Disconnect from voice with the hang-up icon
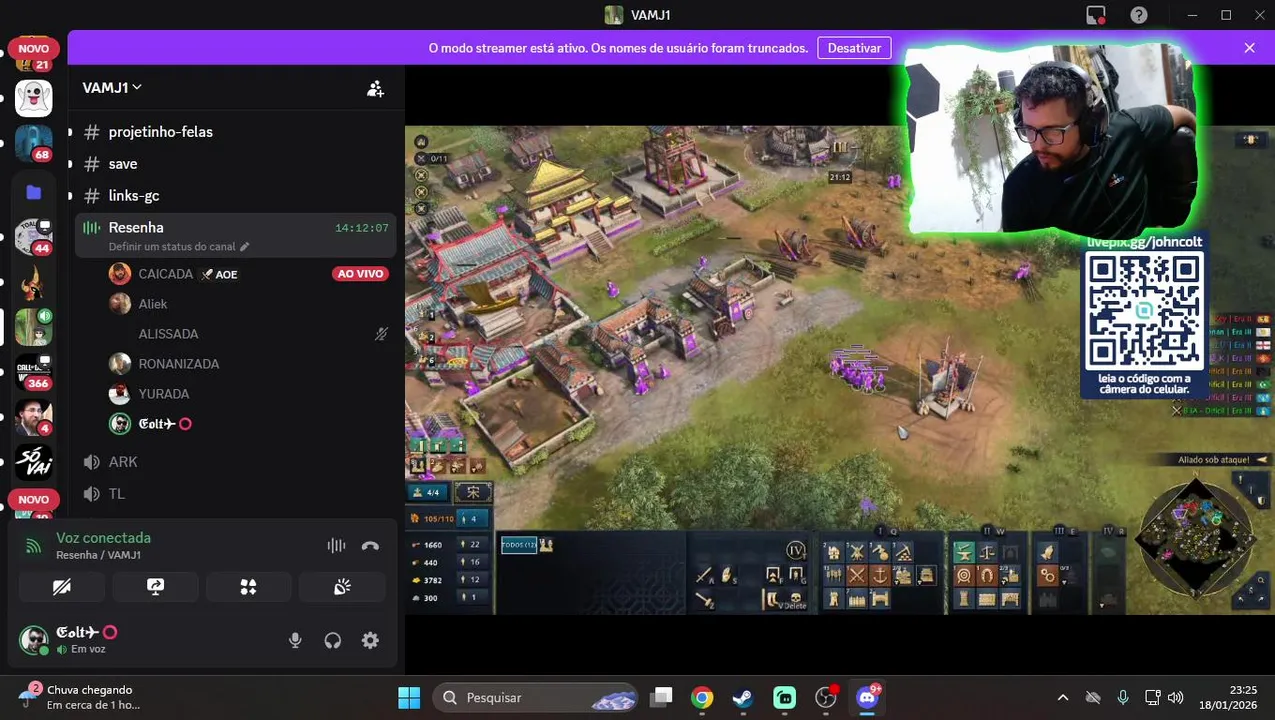The image size is (1275, 720). (370, 546)
